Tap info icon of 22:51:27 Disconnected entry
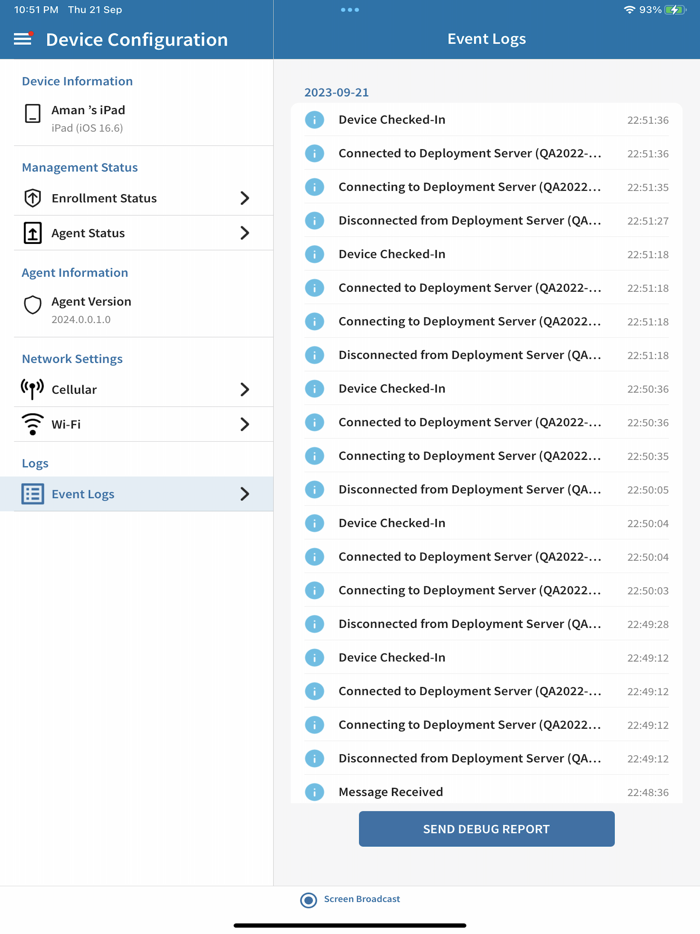The width and height of the screenshot is (700, 934). [315, 220]
